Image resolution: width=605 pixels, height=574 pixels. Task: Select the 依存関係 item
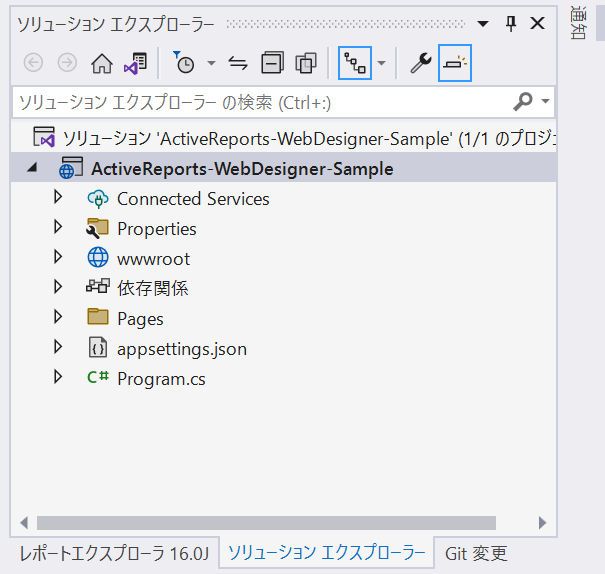(x=153, y=288)
